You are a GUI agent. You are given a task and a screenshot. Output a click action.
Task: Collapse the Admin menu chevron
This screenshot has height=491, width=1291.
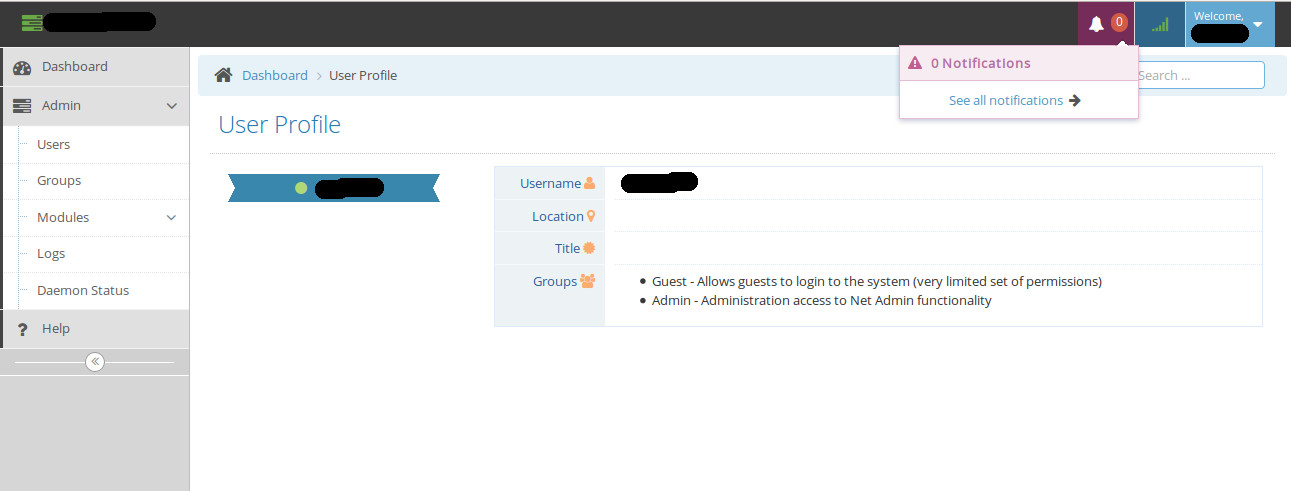point(171,106)
